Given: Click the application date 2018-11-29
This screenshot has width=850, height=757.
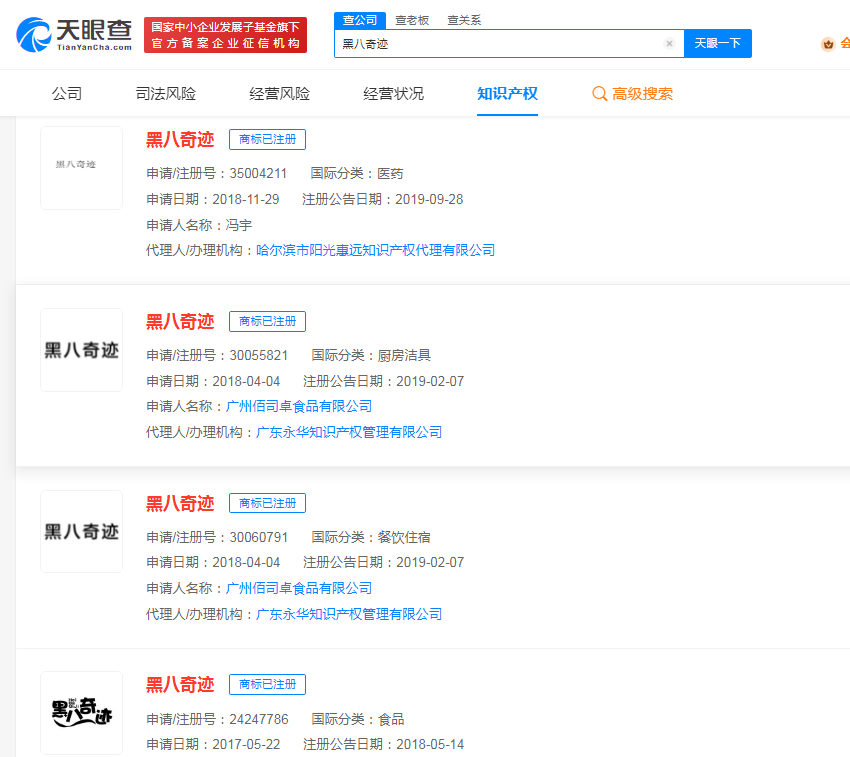Looking at the screenshot, I should (x=246, y=200).
